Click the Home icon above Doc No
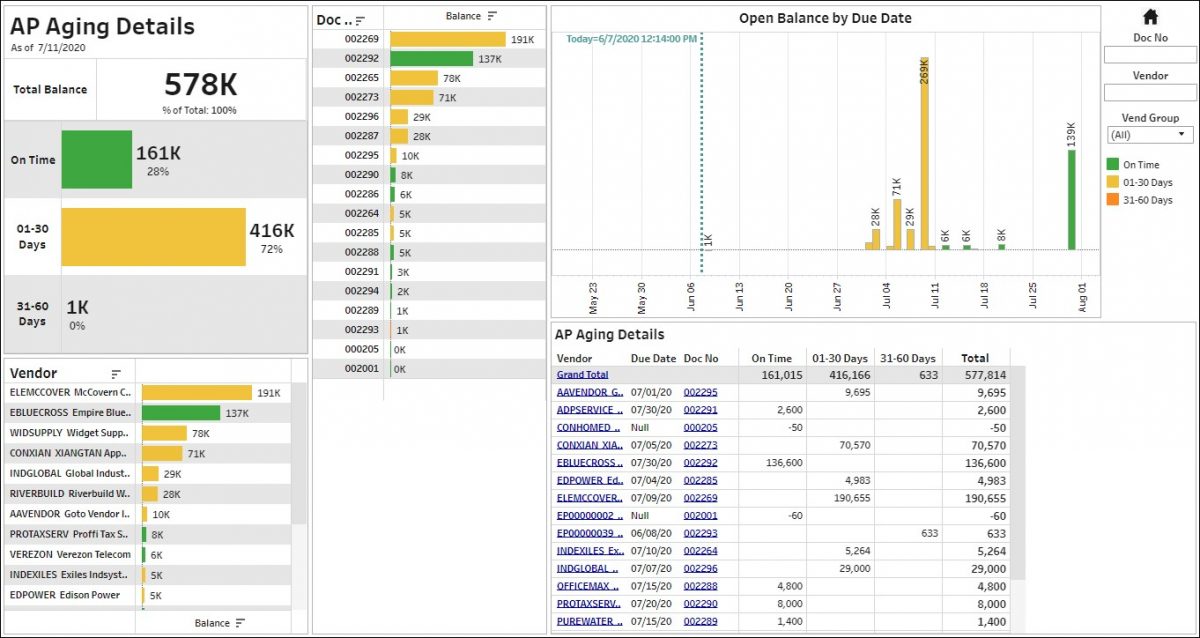Screen dimensions: 1200x638 point(1150,17)
